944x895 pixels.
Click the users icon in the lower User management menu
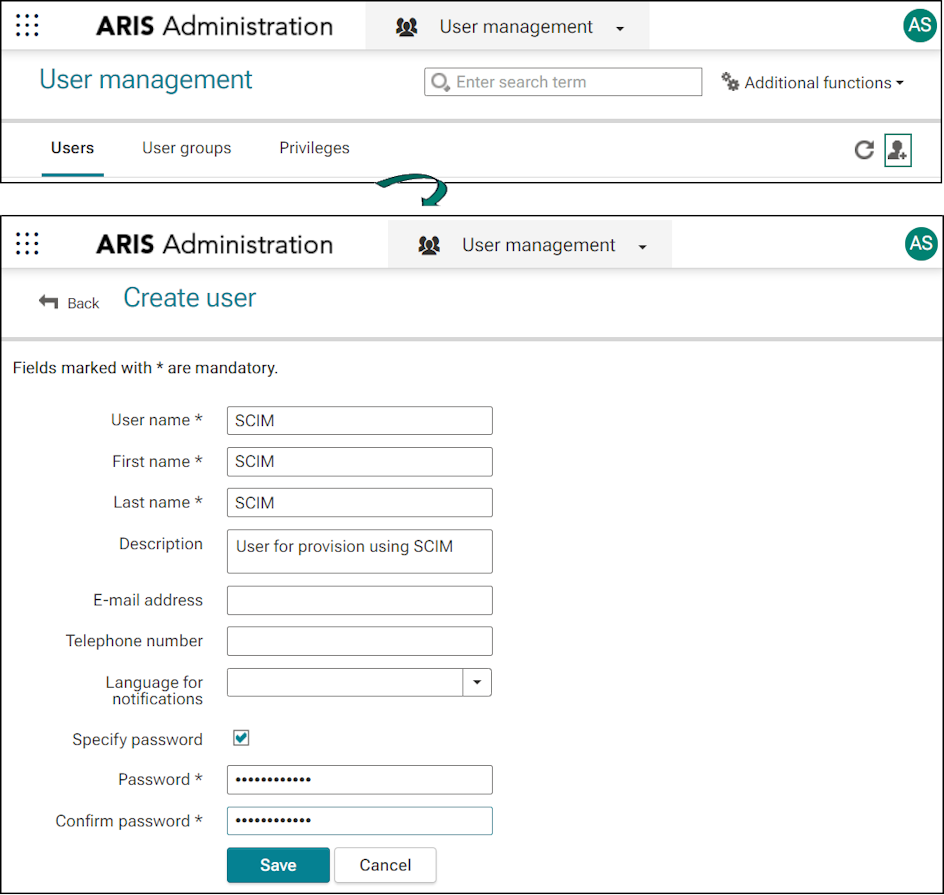coord(429,245)
